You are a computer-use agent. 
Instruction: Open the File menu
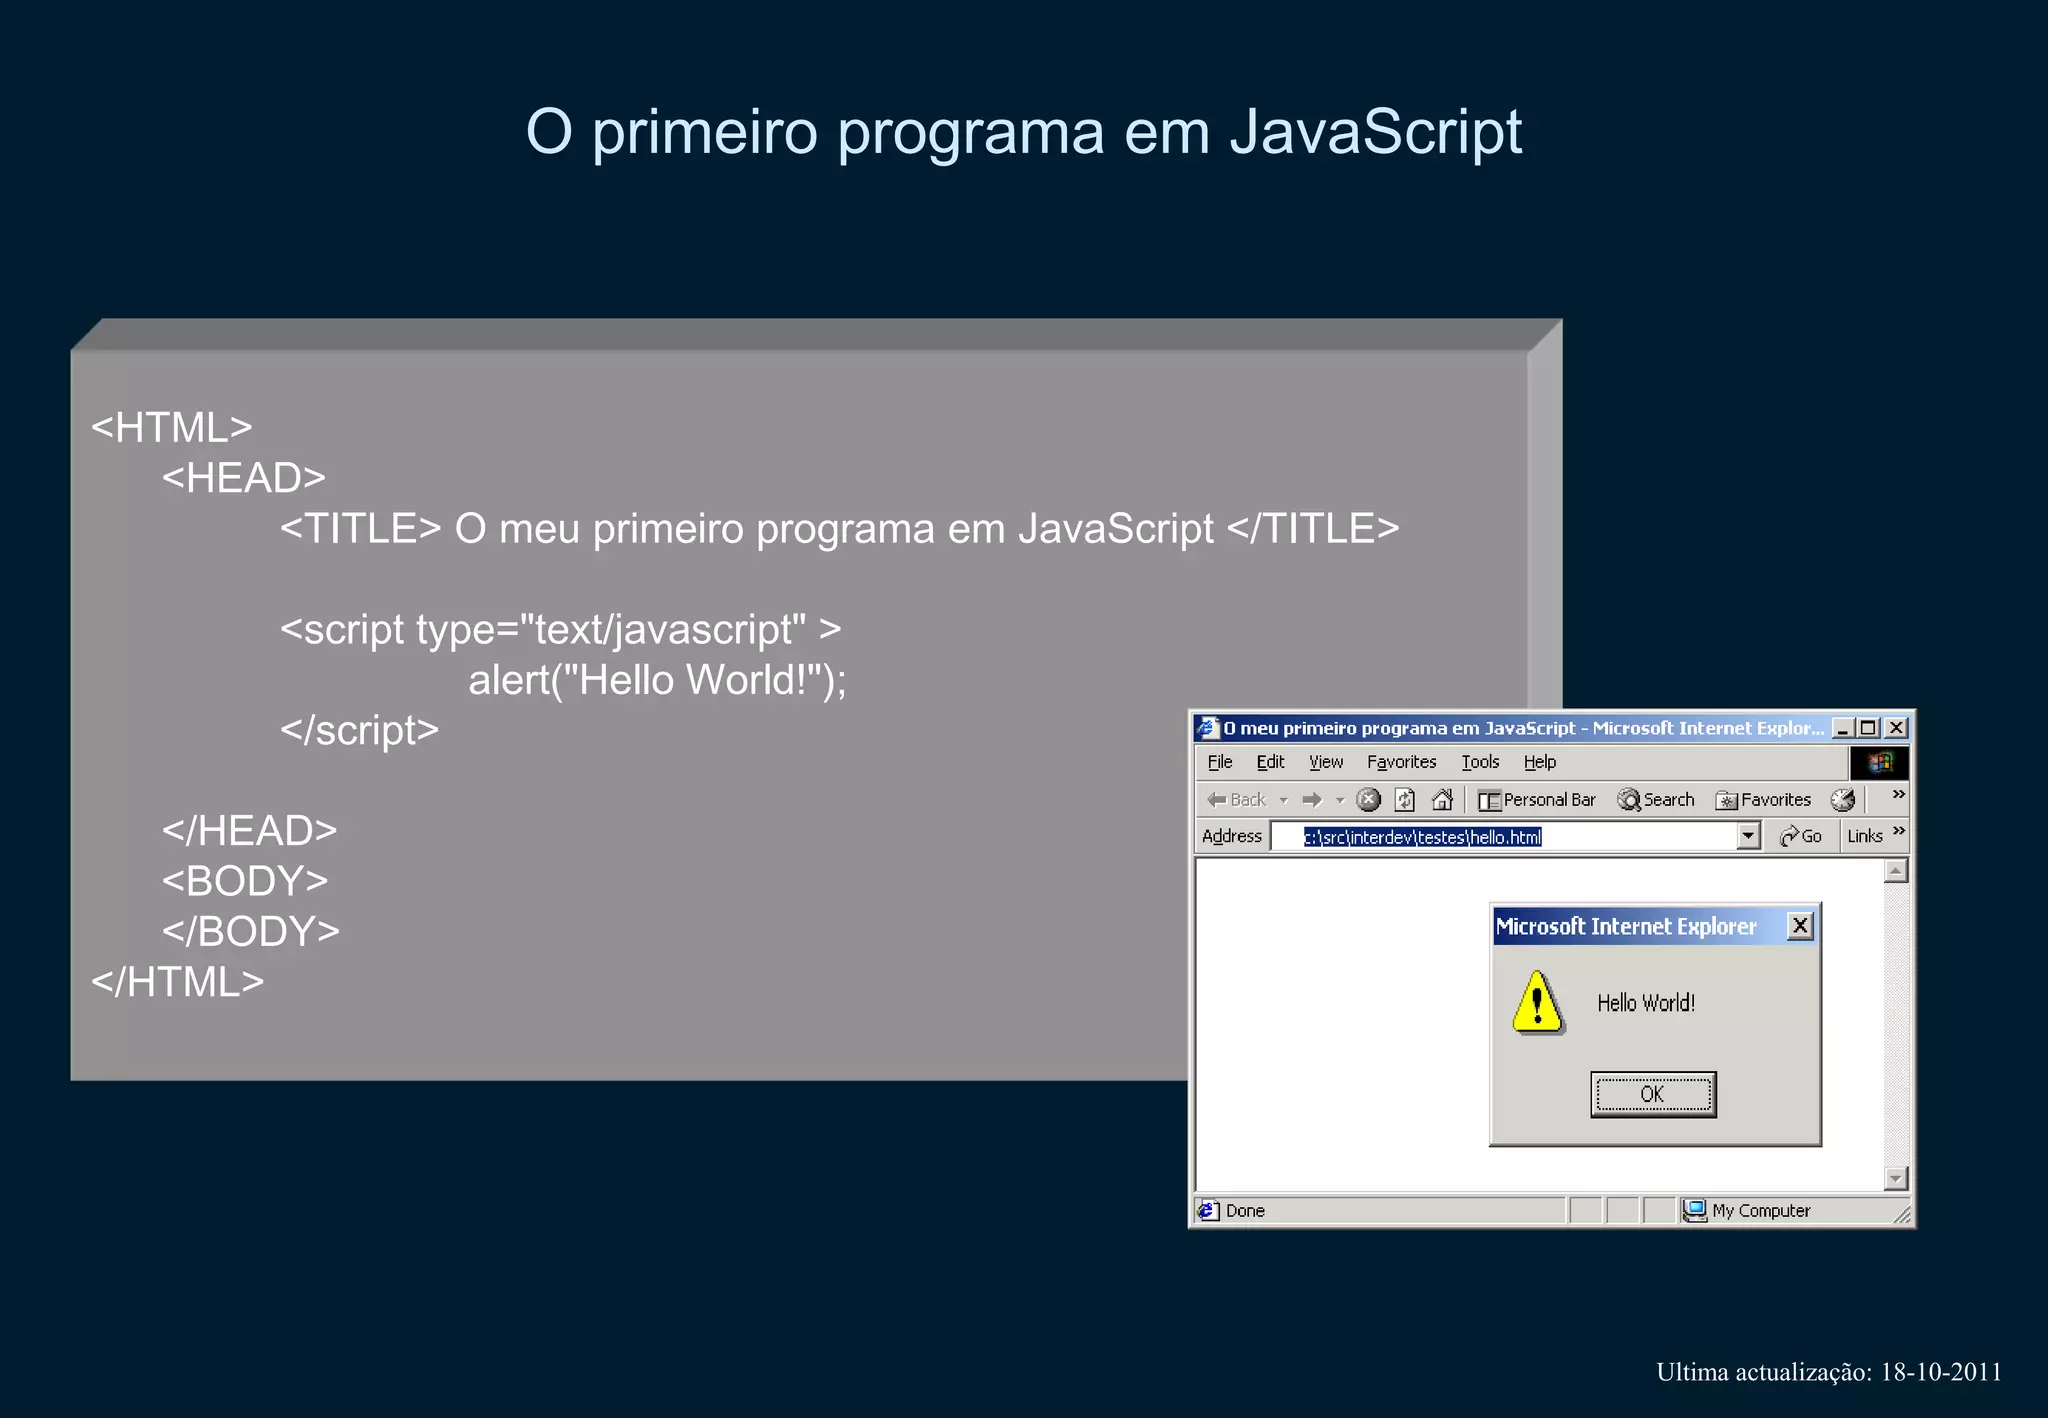(1219, 762)
